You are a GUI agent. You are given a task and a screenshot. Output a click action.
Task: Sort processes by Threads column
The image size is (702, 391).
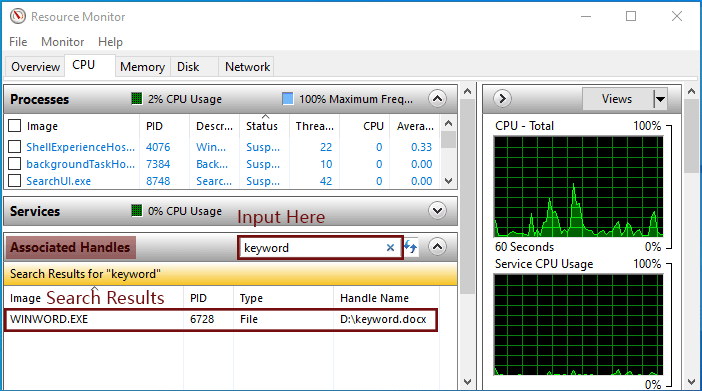[x=314, y=126]
